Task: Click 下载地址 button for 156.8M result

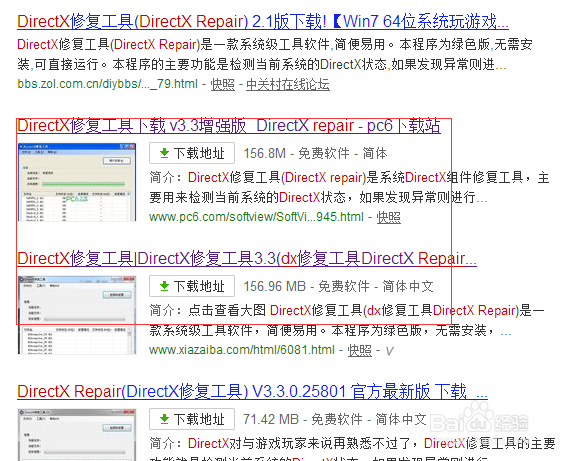Action: 192,153
